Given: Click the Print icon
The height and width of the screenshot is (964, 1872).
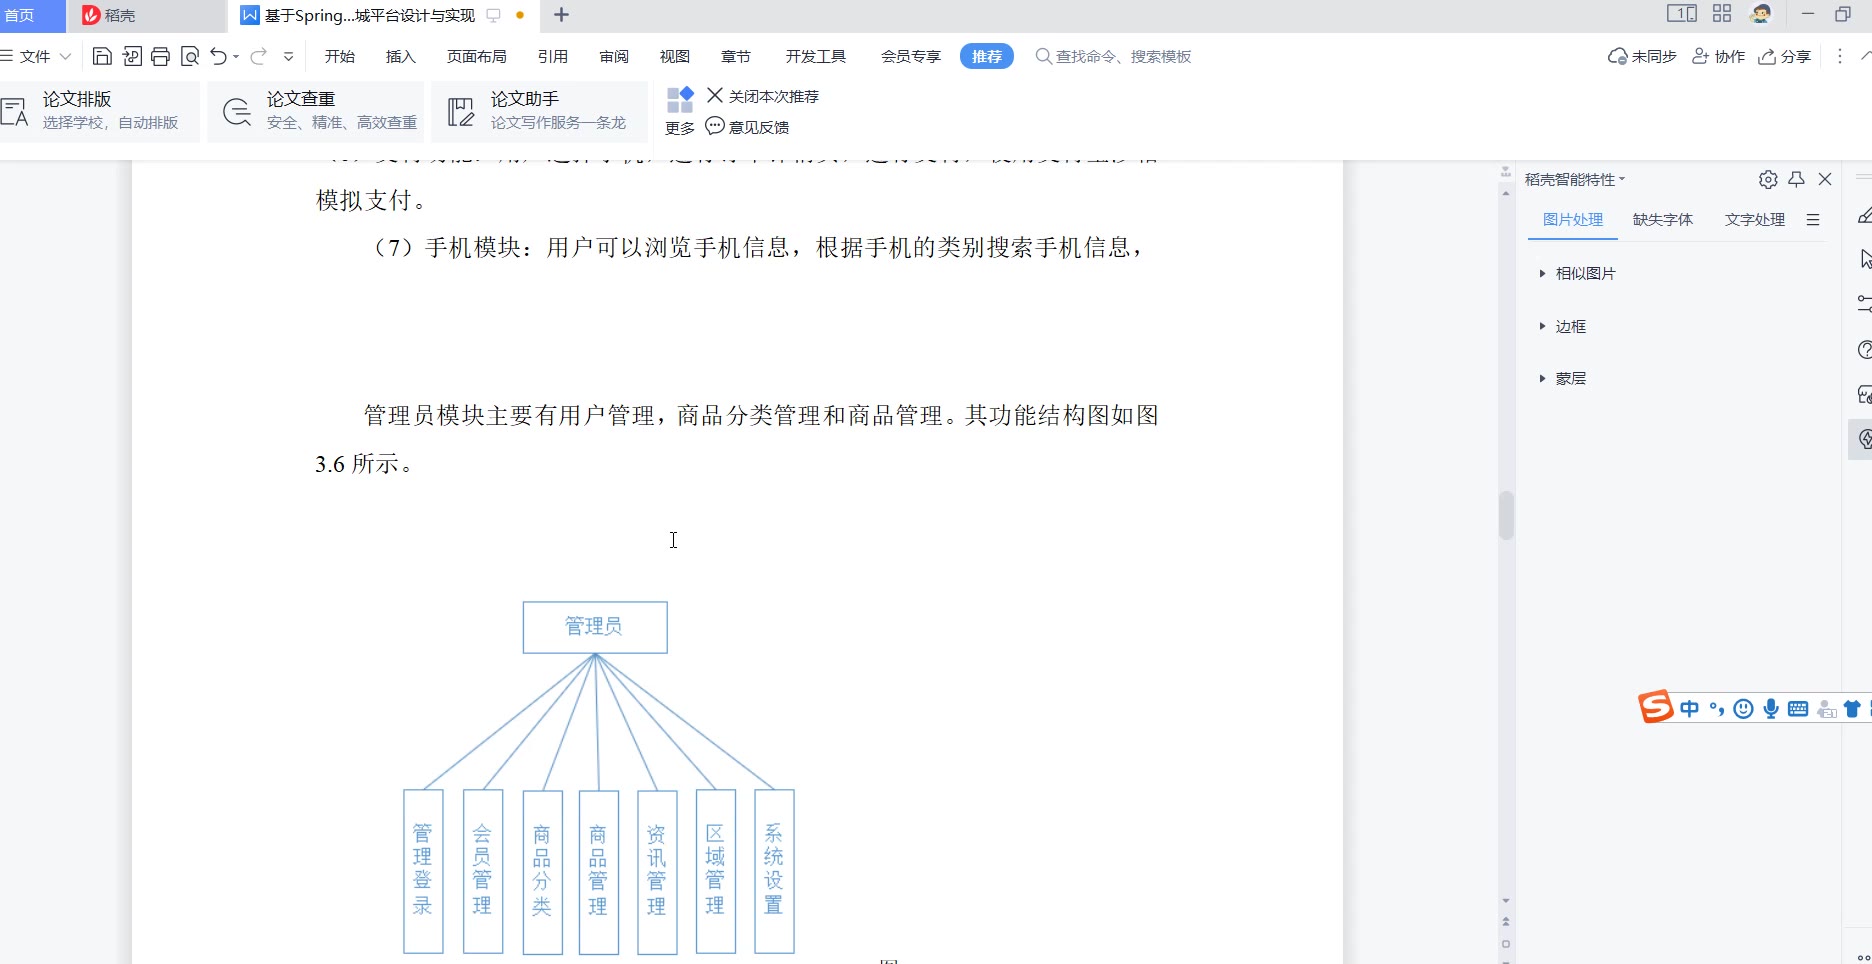Looking at the screenshot, I should (161, 56).
